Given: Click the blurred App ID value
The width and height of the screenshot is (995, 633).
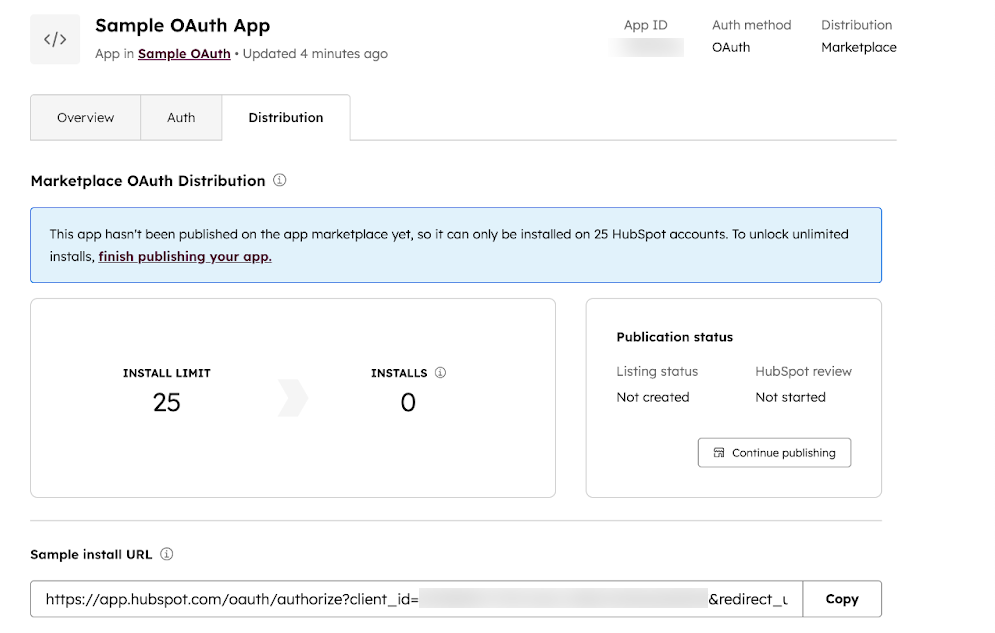Looking at the screenshot, I should click(x=646, y=48).
